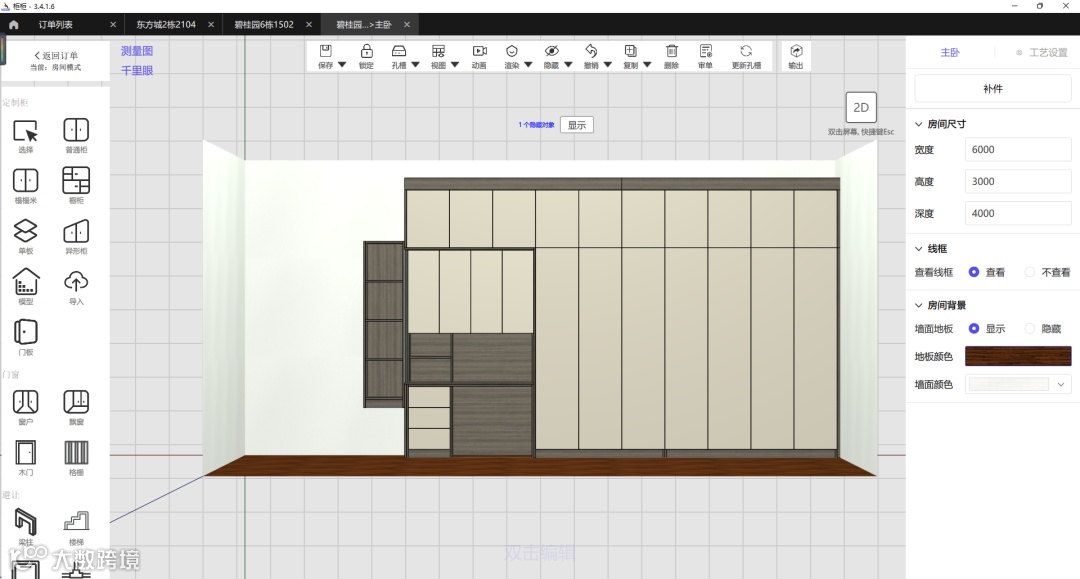Select the 单板 single board tool
1080x579 pixels.
[x=26, y=232]
